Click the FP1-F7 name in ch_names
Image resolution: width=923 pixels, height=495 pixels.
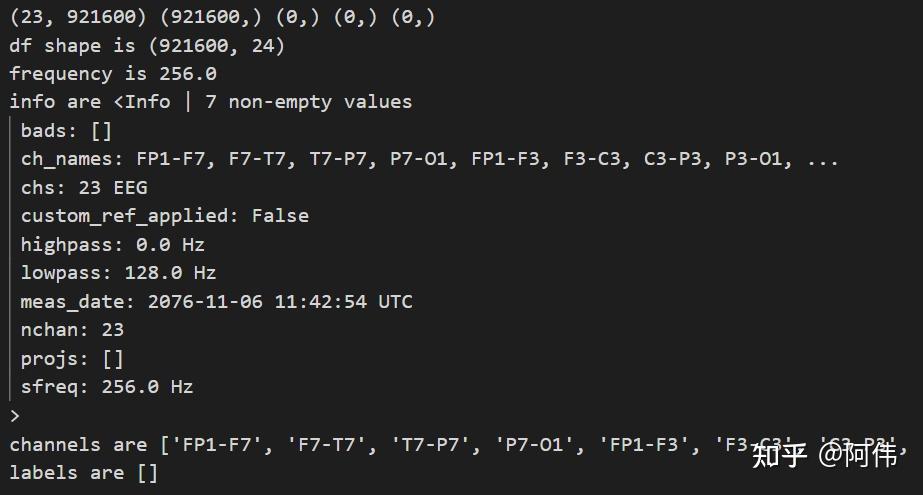(x=175, y=159)
